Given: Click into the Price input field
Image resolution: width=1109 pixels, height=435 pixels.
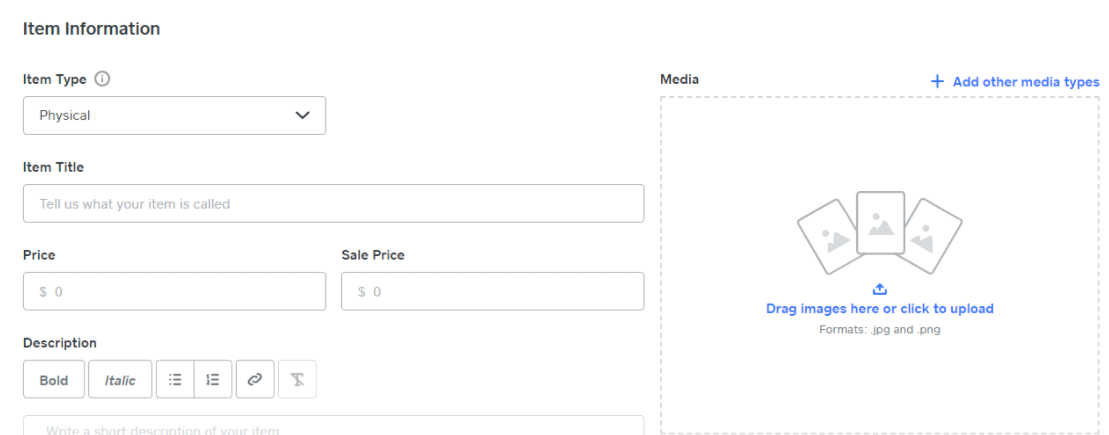Looking at the screenshot, I should pos(175,291).
